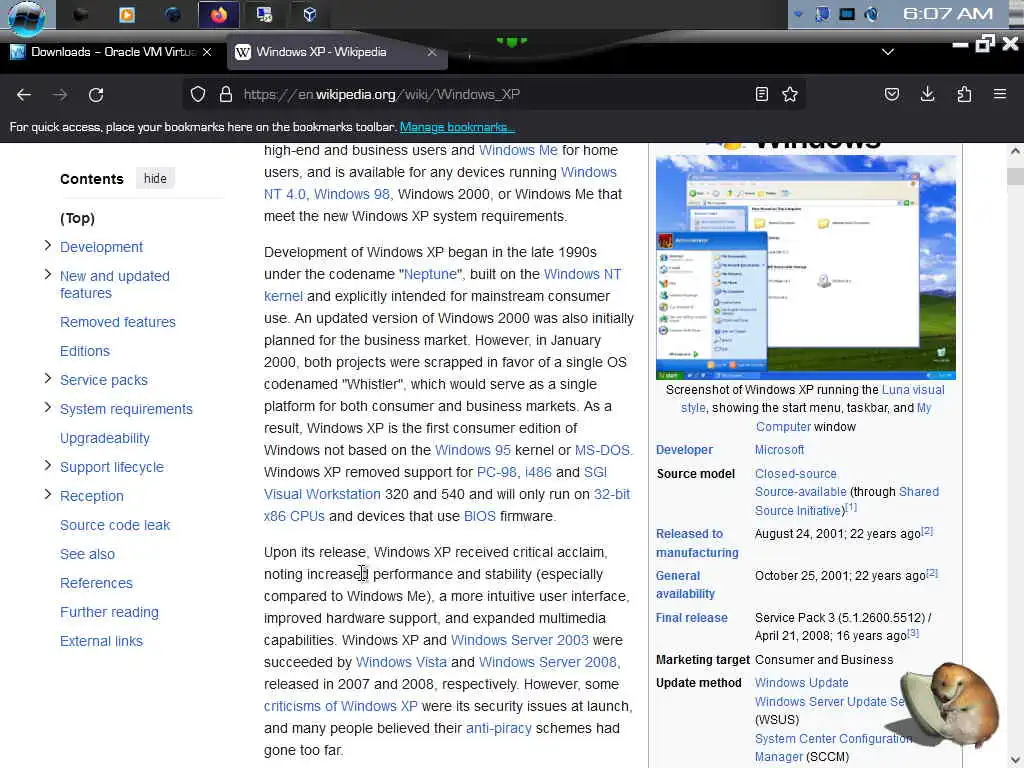Open the Extensions puzzle icon
Screen dimensions: 1024x768
point(964,95)
